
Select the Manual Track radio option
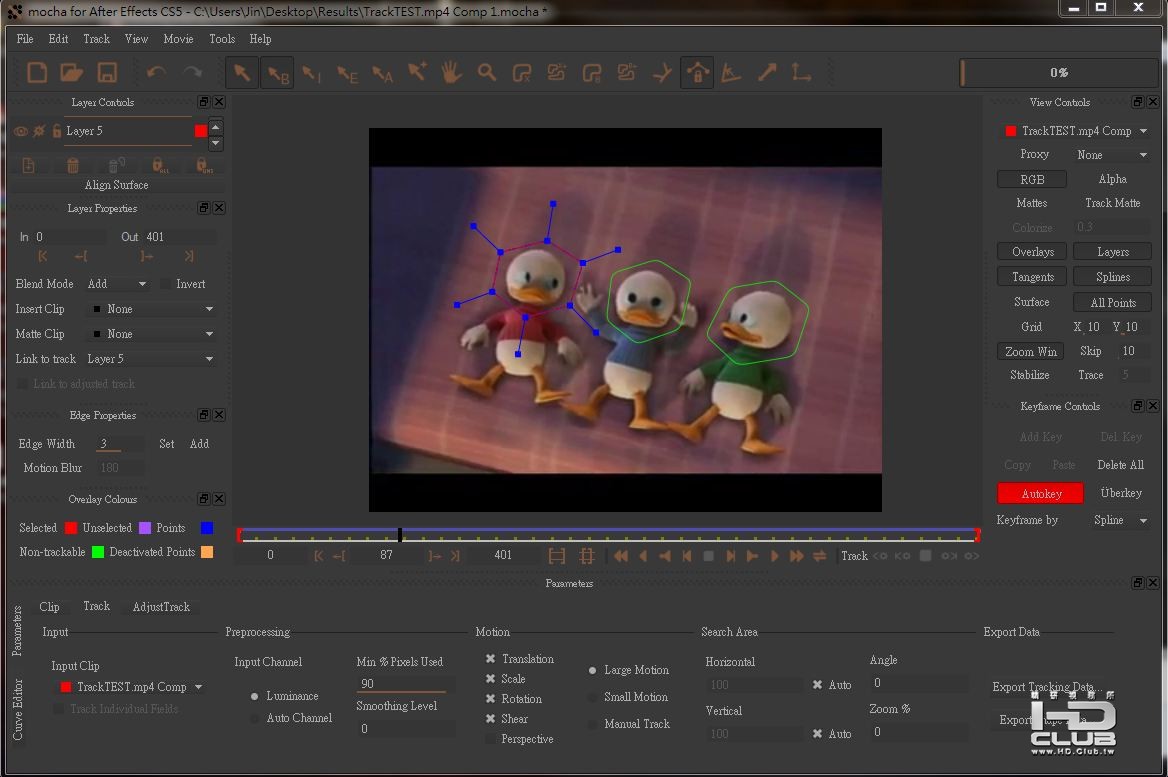[592, 724]
